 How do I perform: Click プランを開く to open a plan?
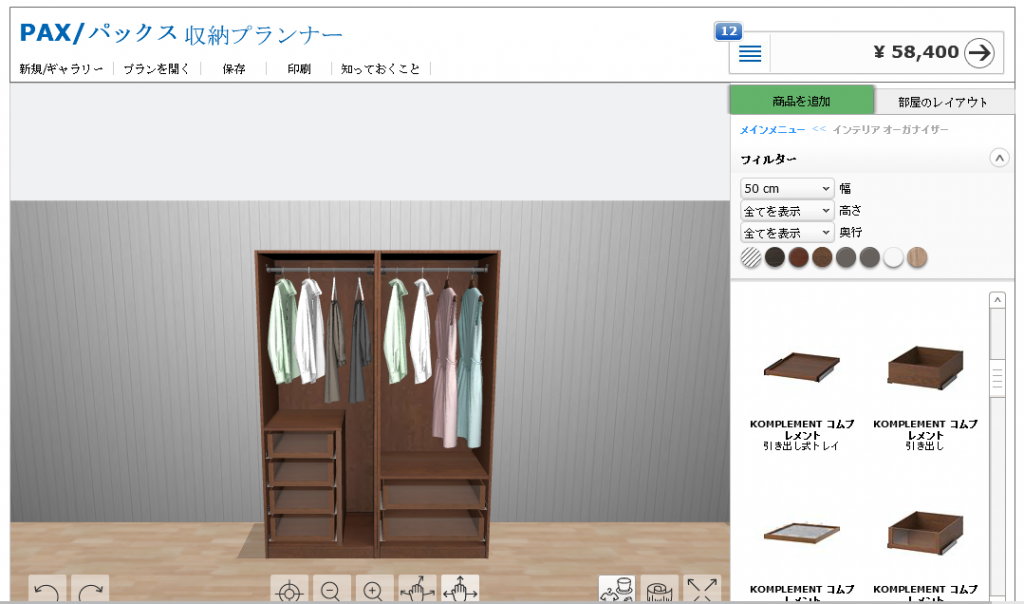156,69
